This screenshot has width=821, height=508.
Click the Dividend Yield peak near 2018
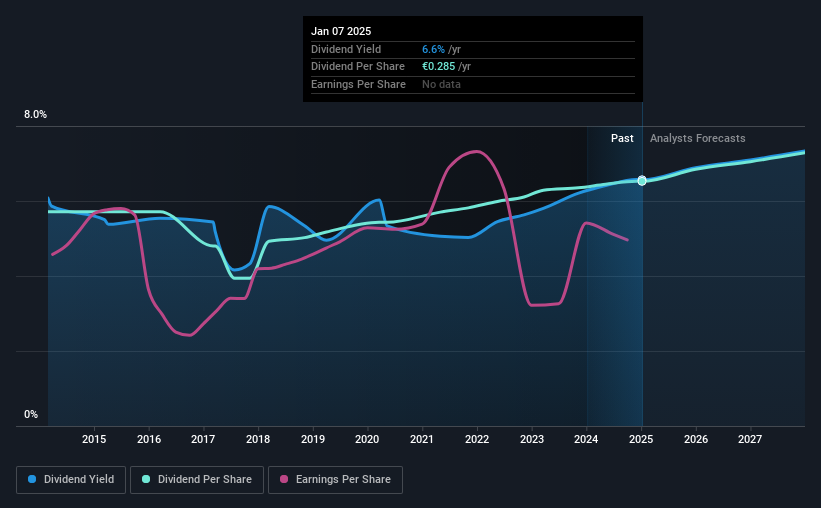270,207
